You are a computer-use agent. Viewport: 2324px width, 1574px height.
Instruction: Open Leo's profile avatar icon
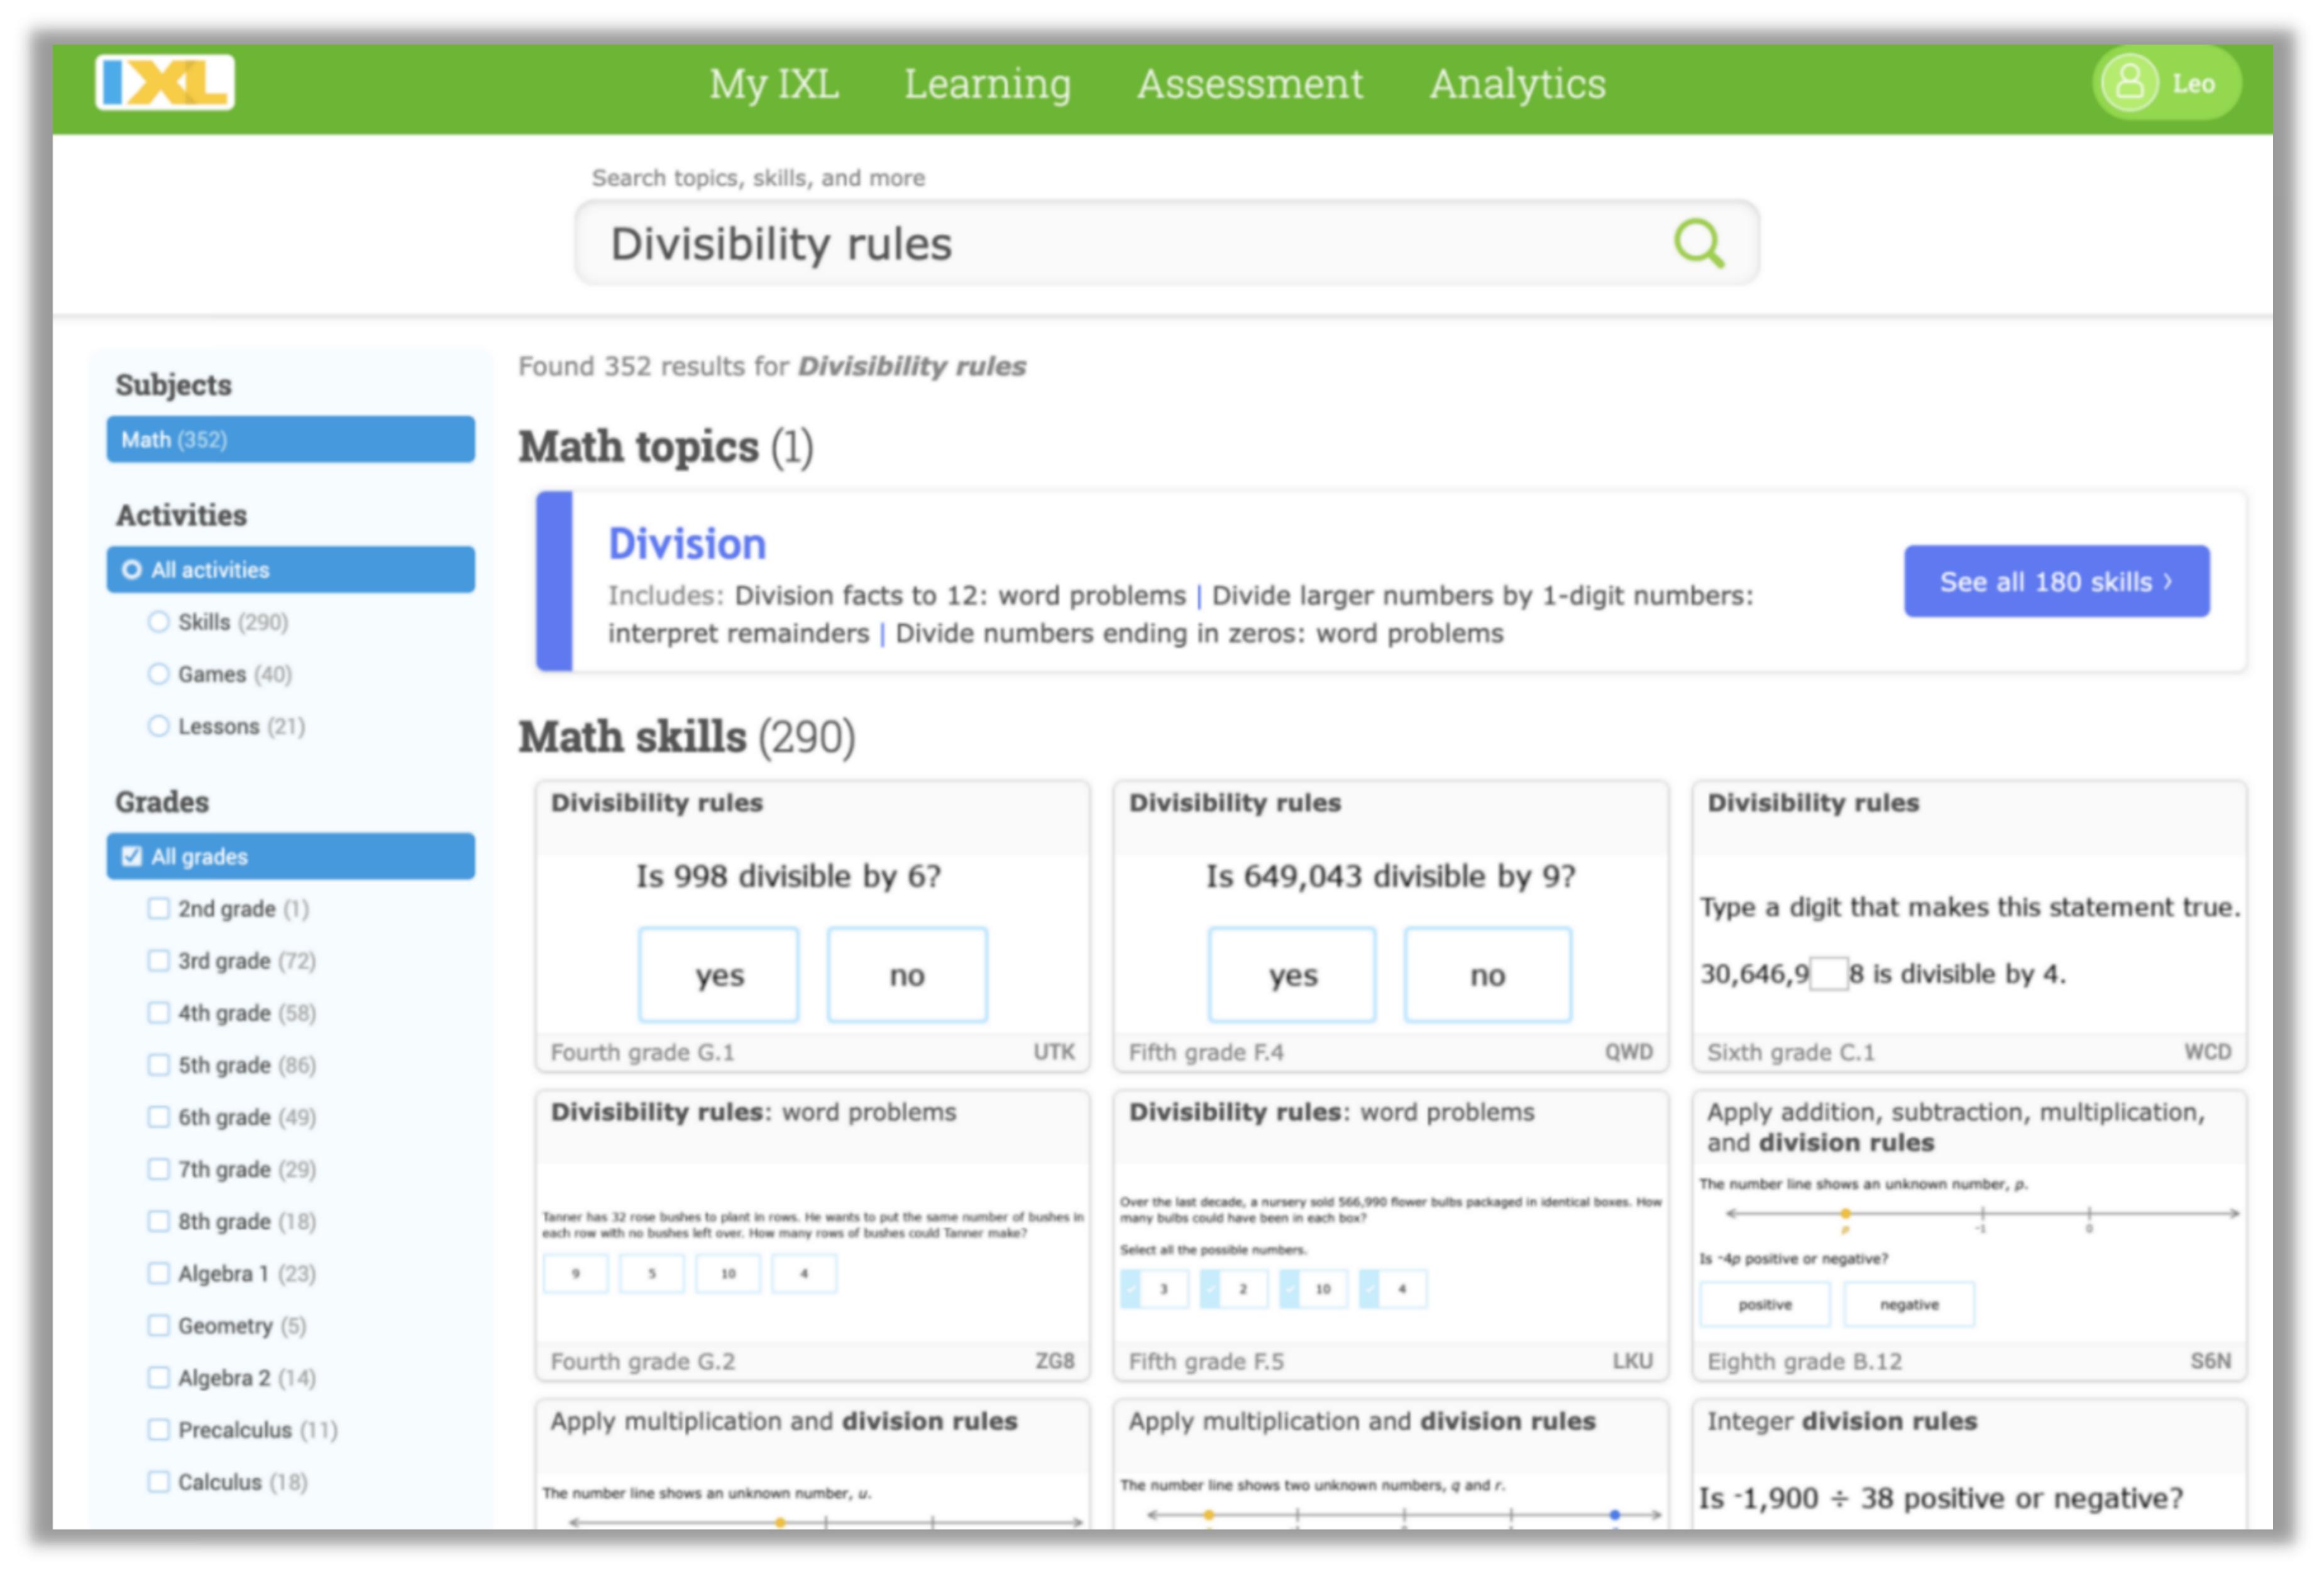[x=2129, y=83]
